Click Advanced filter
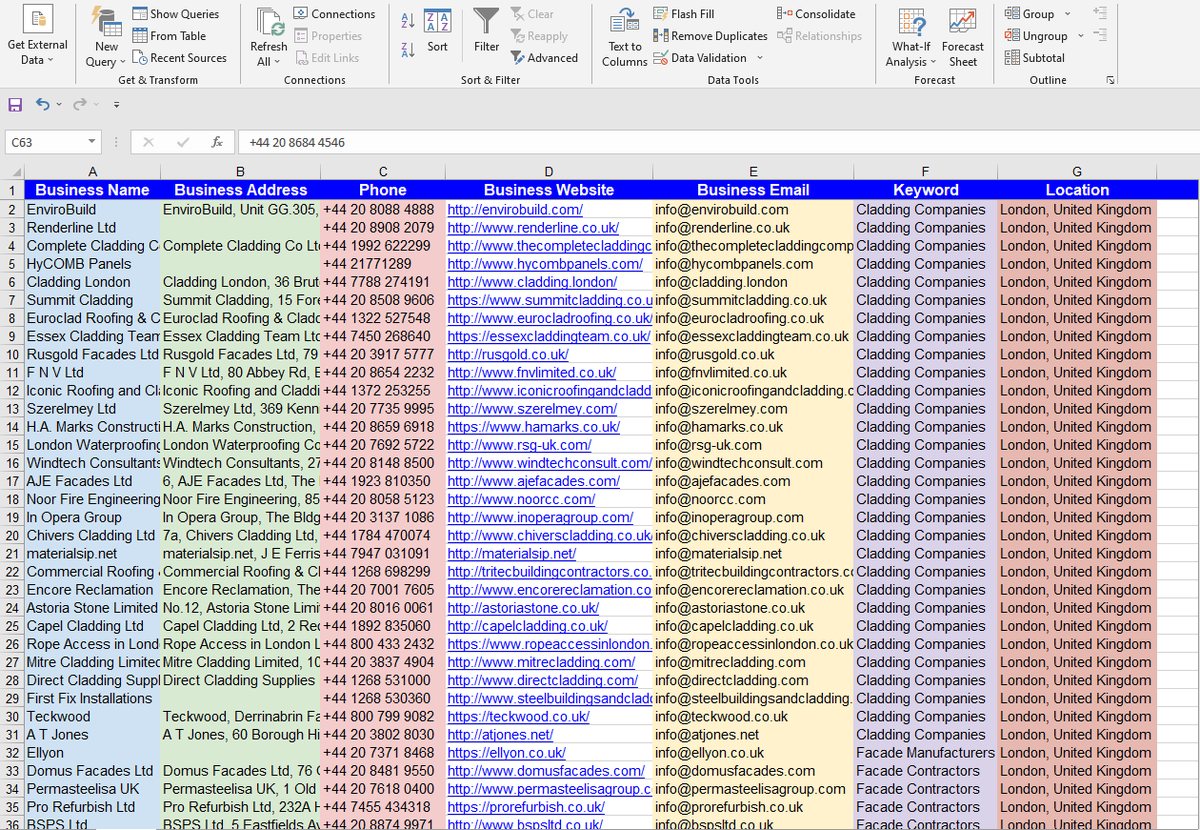 (544, 58)
